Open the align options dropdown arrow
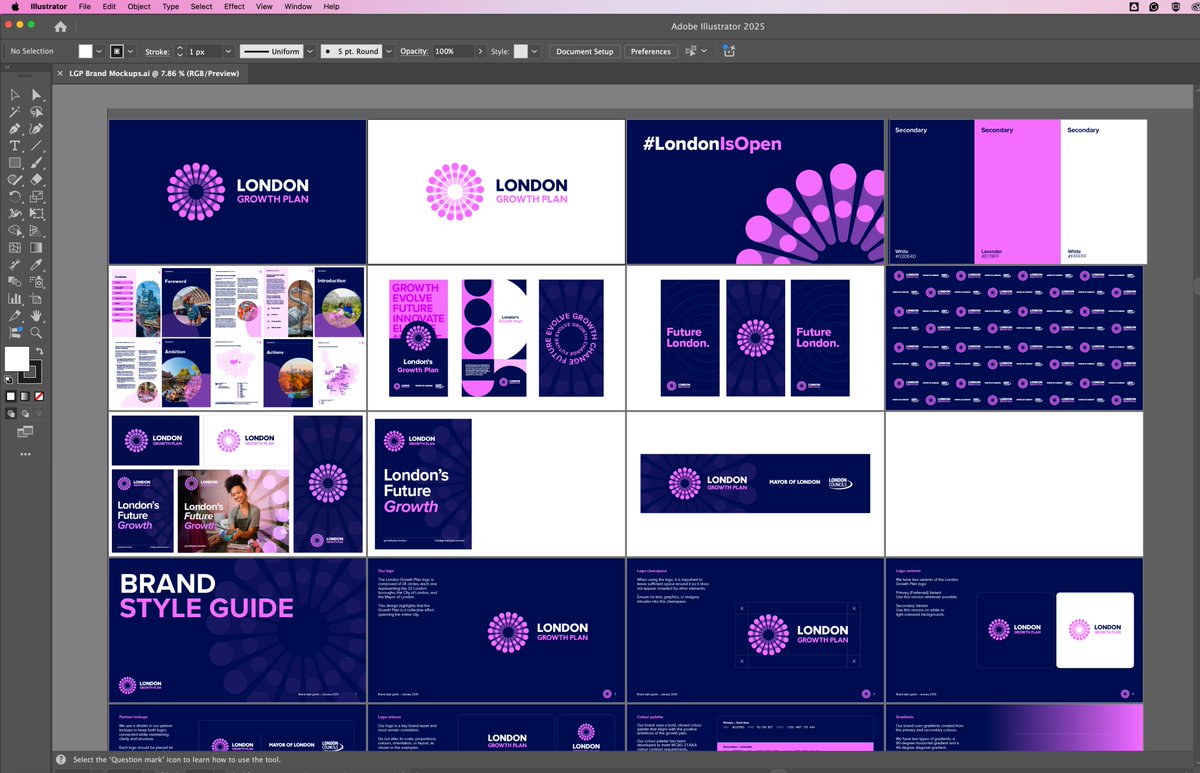Viewport: 1200px width, 773px height. (704, 51)
